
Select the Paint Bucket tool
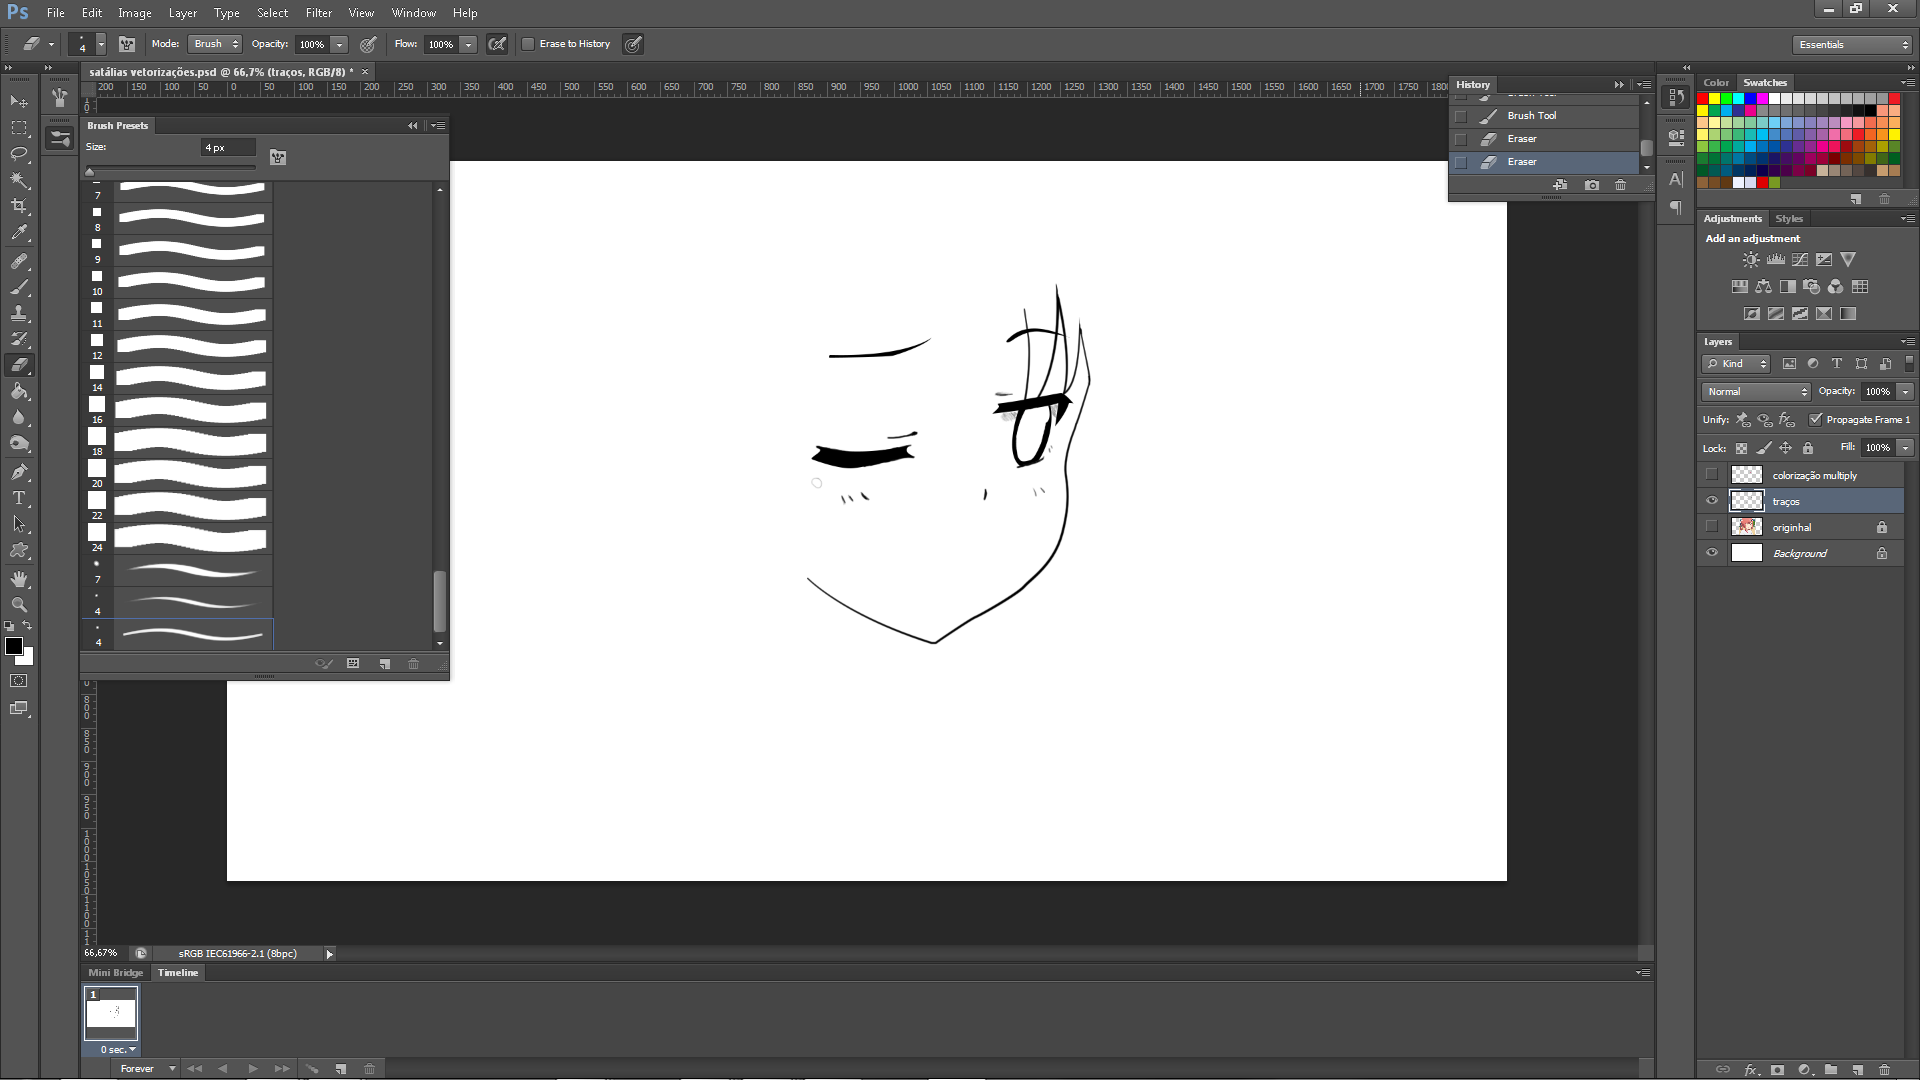coord(19,392)
